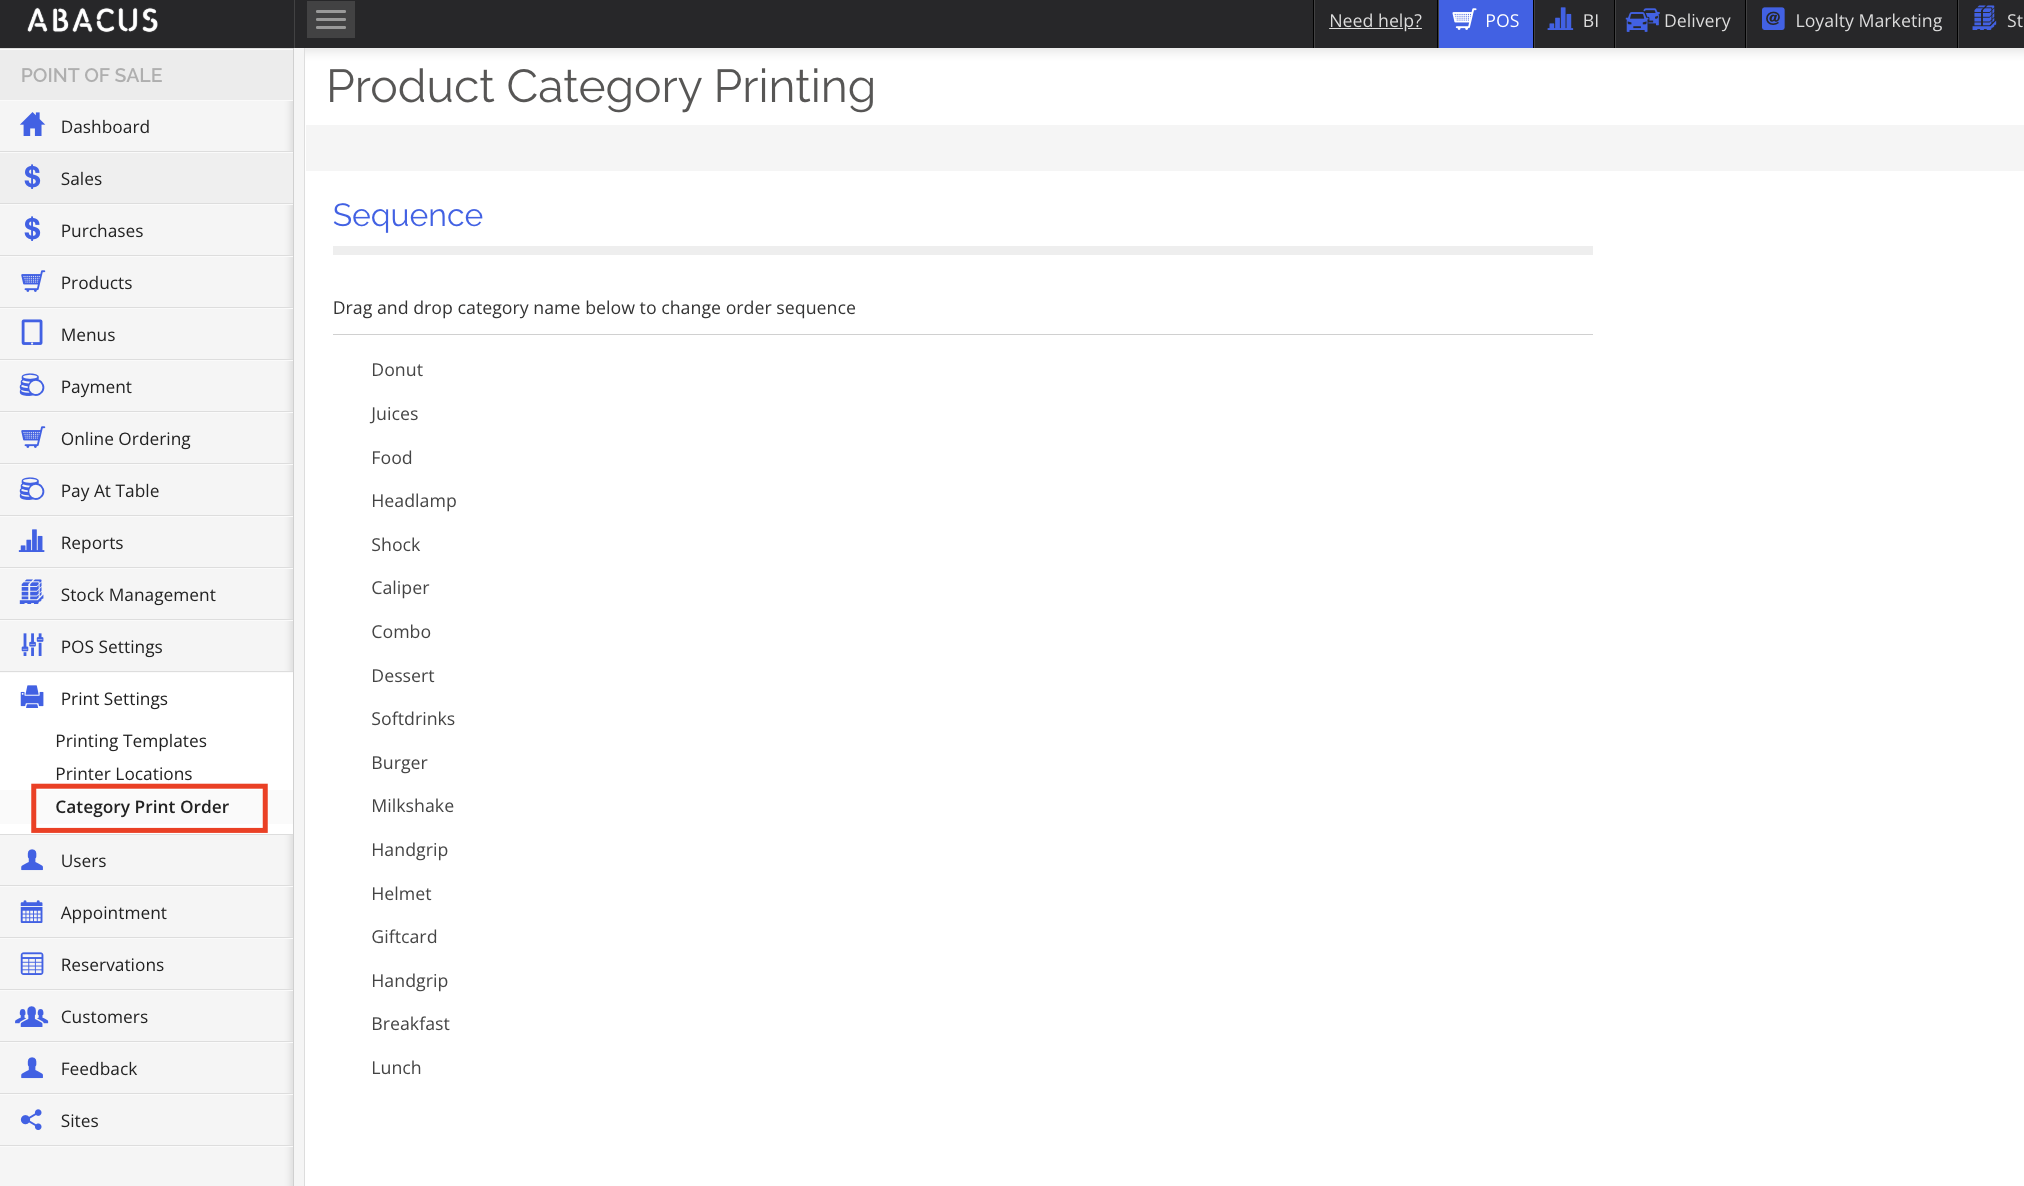Select the Milkshake category row

(x=412, y=806)
